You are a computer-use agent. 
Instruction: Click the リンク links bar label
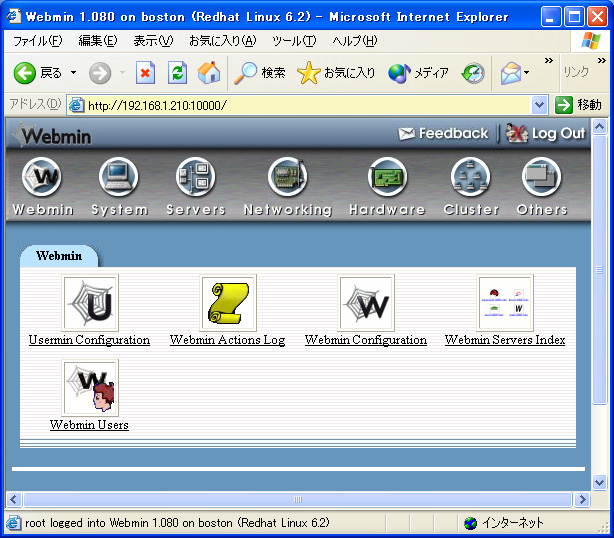point(576,72)
